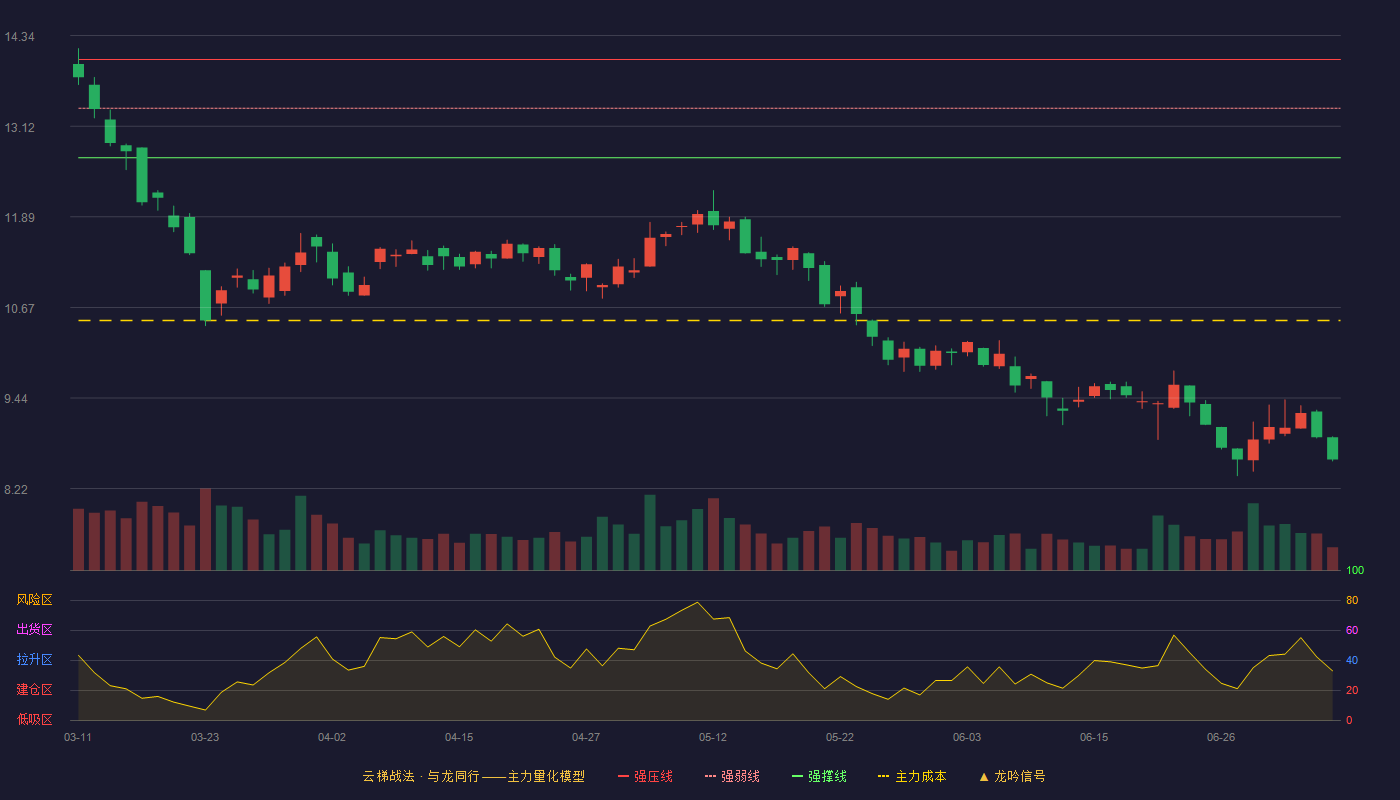Toggle the 主力成本 legend item
1400x800 pixels.
coord(912,776)
